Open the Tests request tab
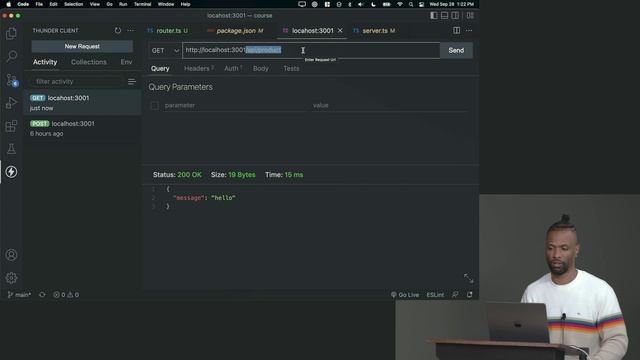This screenshot has width=640, height=360. [x=291, y=69]
